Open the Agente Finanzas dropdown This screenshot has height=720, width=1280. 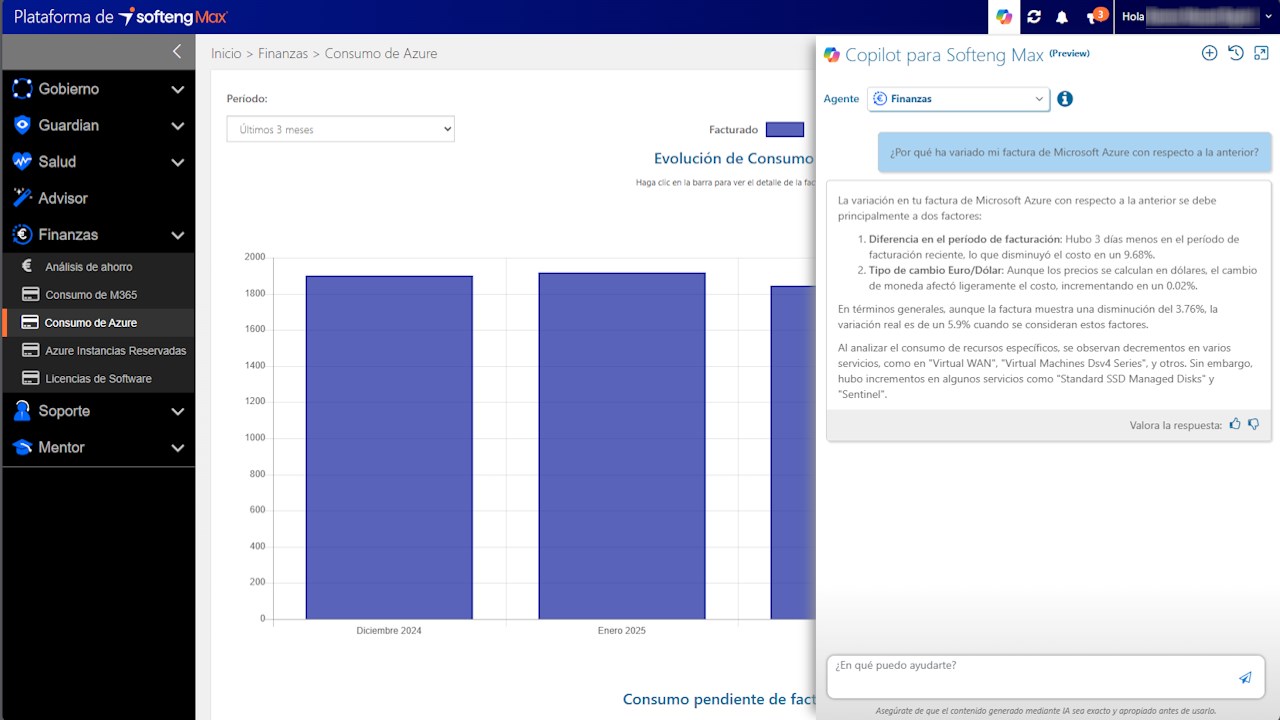coord(958,99)
